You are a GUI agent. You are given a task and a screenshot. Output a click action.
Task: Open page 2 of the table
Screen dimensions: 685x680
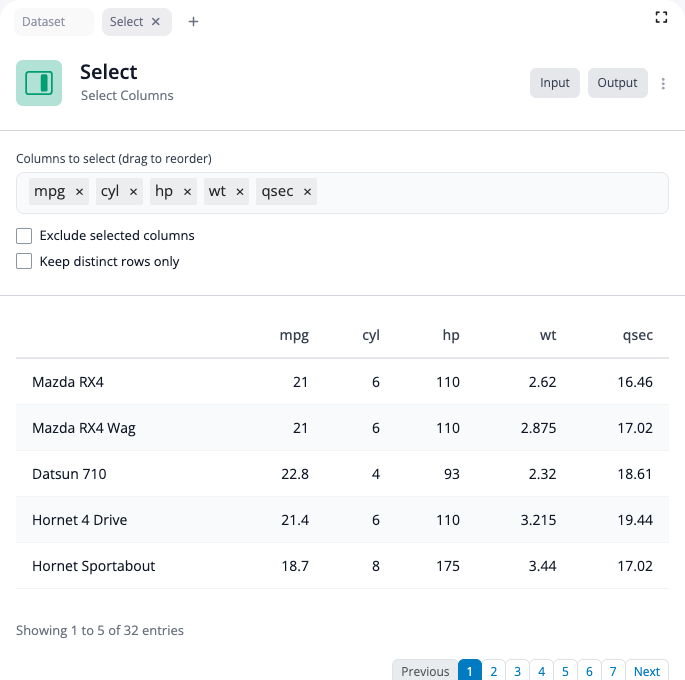(x=493, y=671)
